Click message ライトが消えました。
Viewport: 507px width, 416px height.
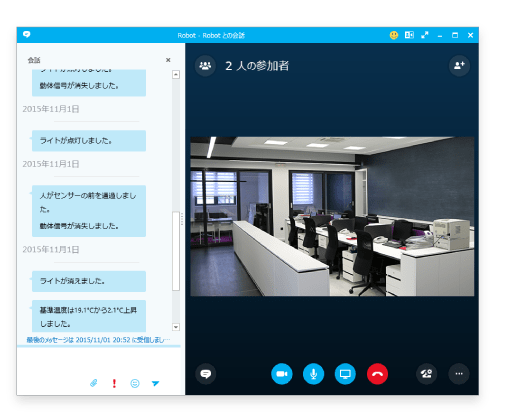tap(89, 281)
